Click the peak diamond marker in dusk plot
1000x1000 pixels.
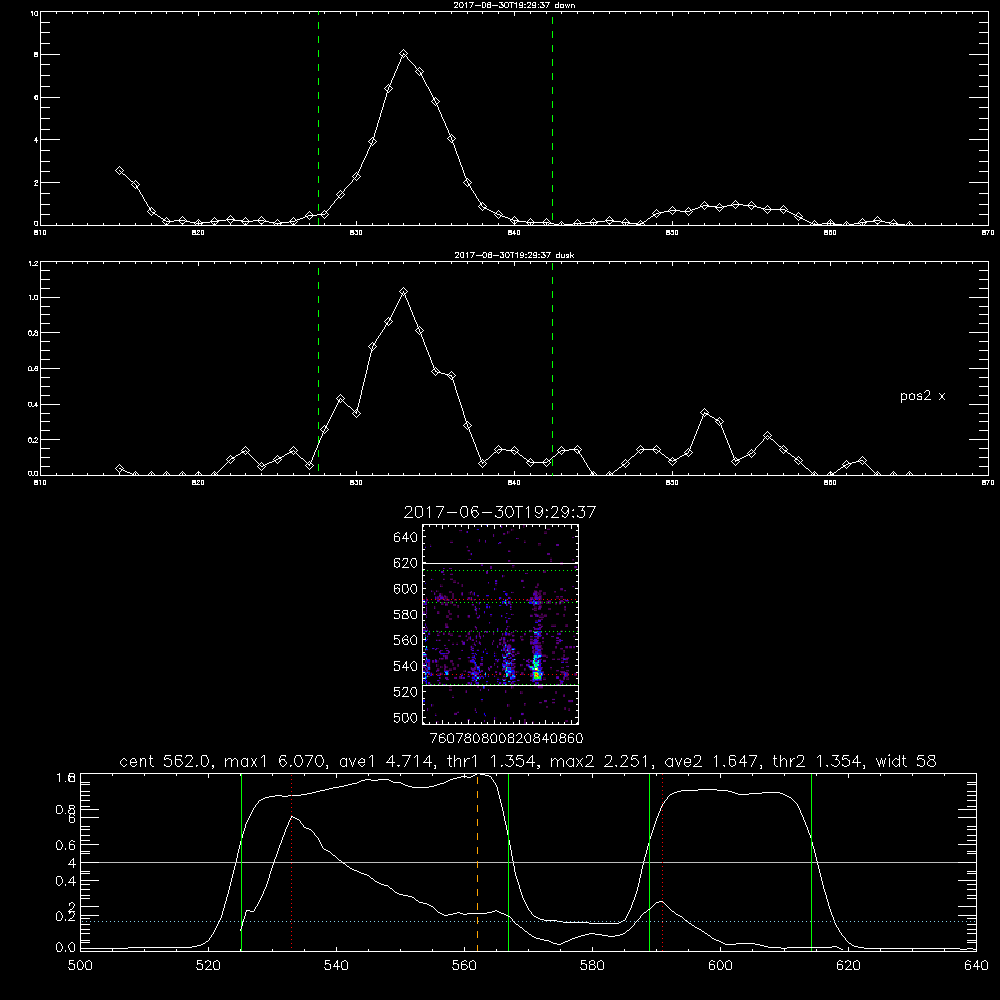point(403,291)
